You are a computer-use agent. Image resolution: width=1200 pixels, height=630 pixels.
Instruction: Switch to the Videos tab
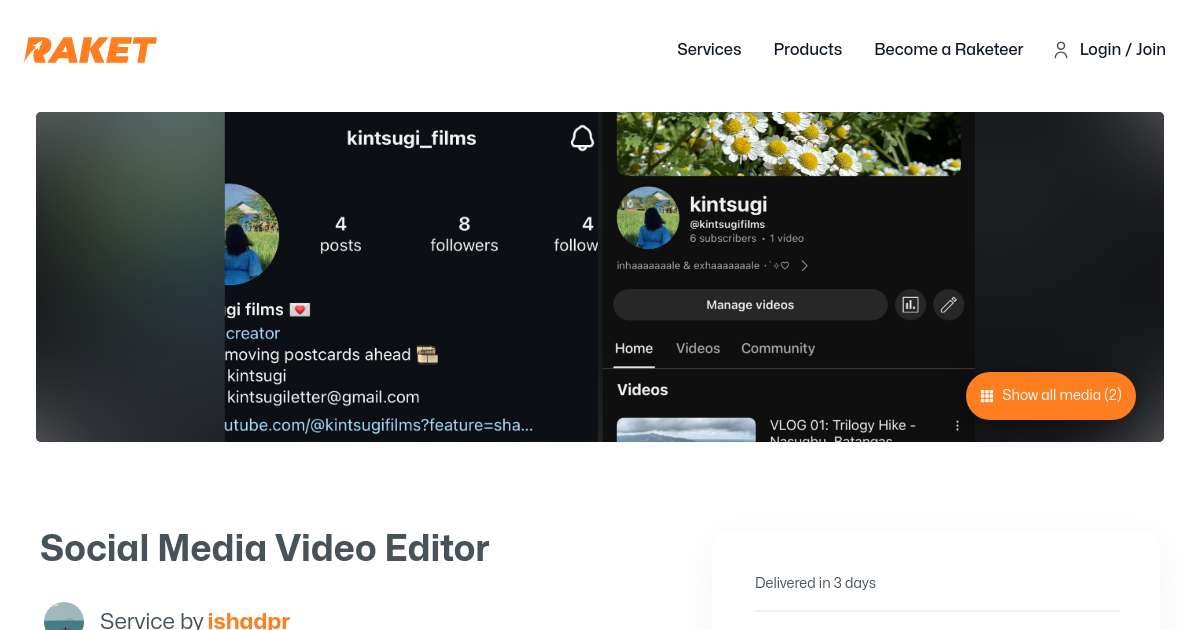tap(697, 348)
